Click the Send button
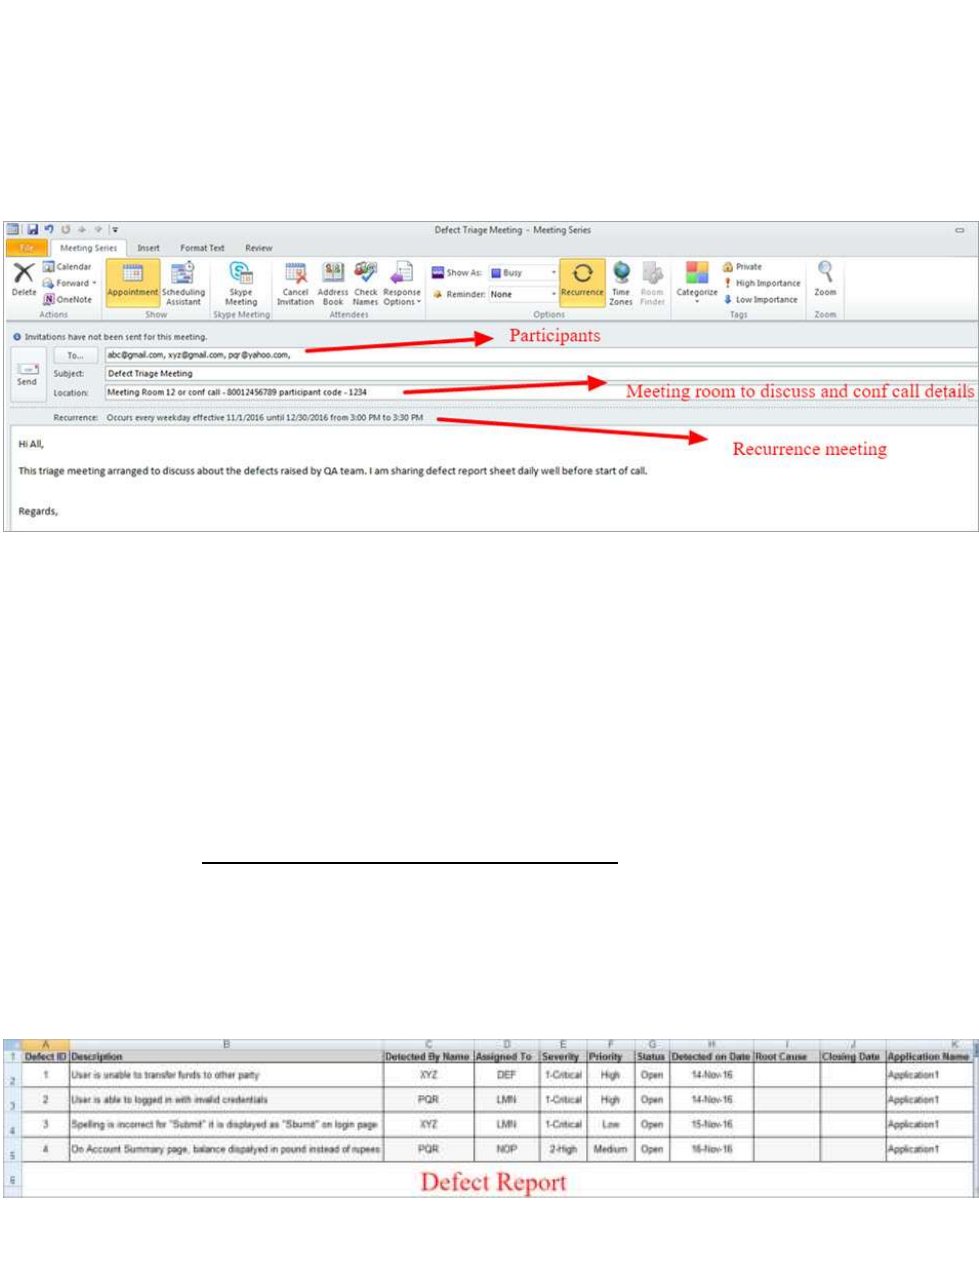 (x=27, y=376)
